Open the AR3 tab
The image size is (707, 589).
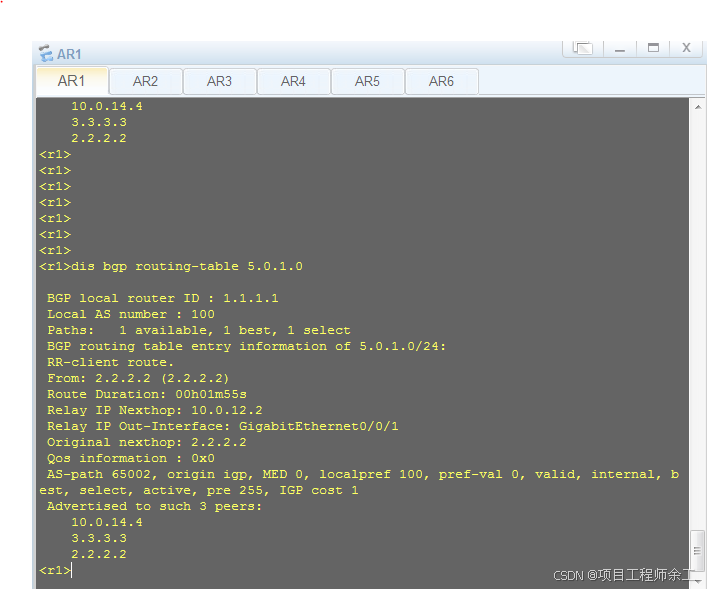220,82
